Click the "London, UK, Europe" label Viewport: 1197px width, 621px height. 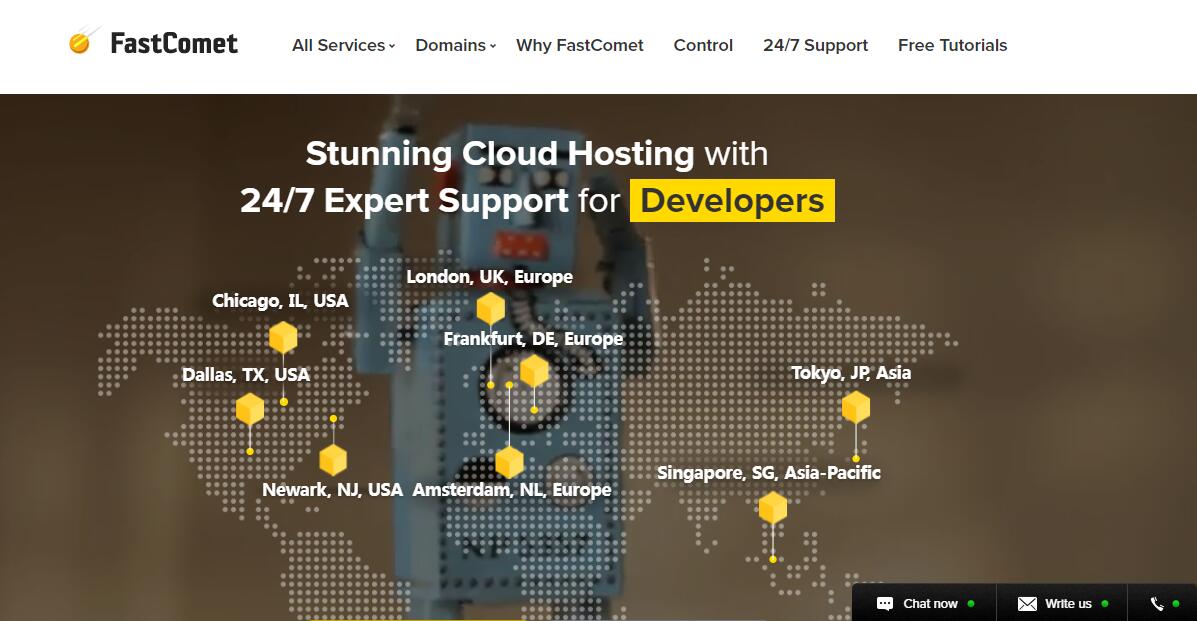tap(489, 277)
